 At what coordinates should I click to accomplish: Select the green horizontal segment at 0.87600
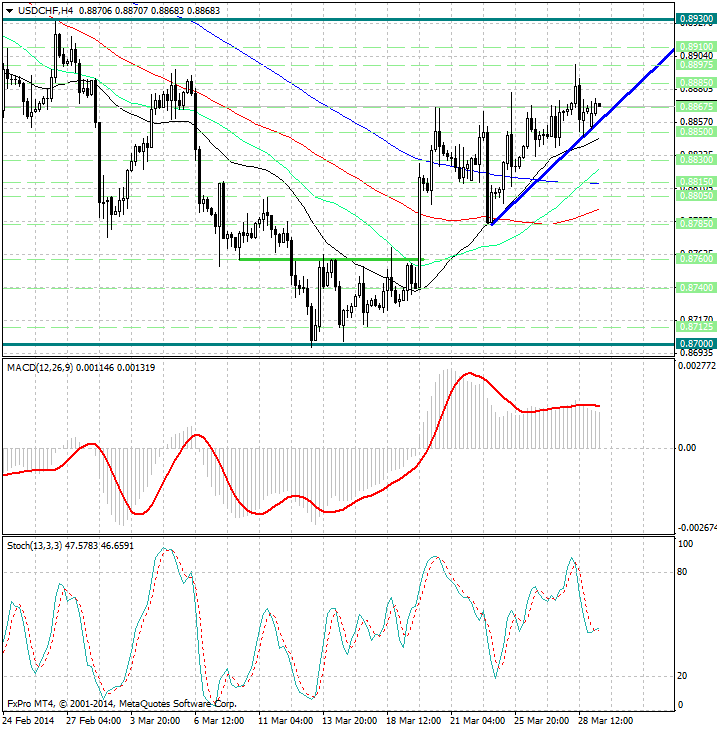click(331, 259)
